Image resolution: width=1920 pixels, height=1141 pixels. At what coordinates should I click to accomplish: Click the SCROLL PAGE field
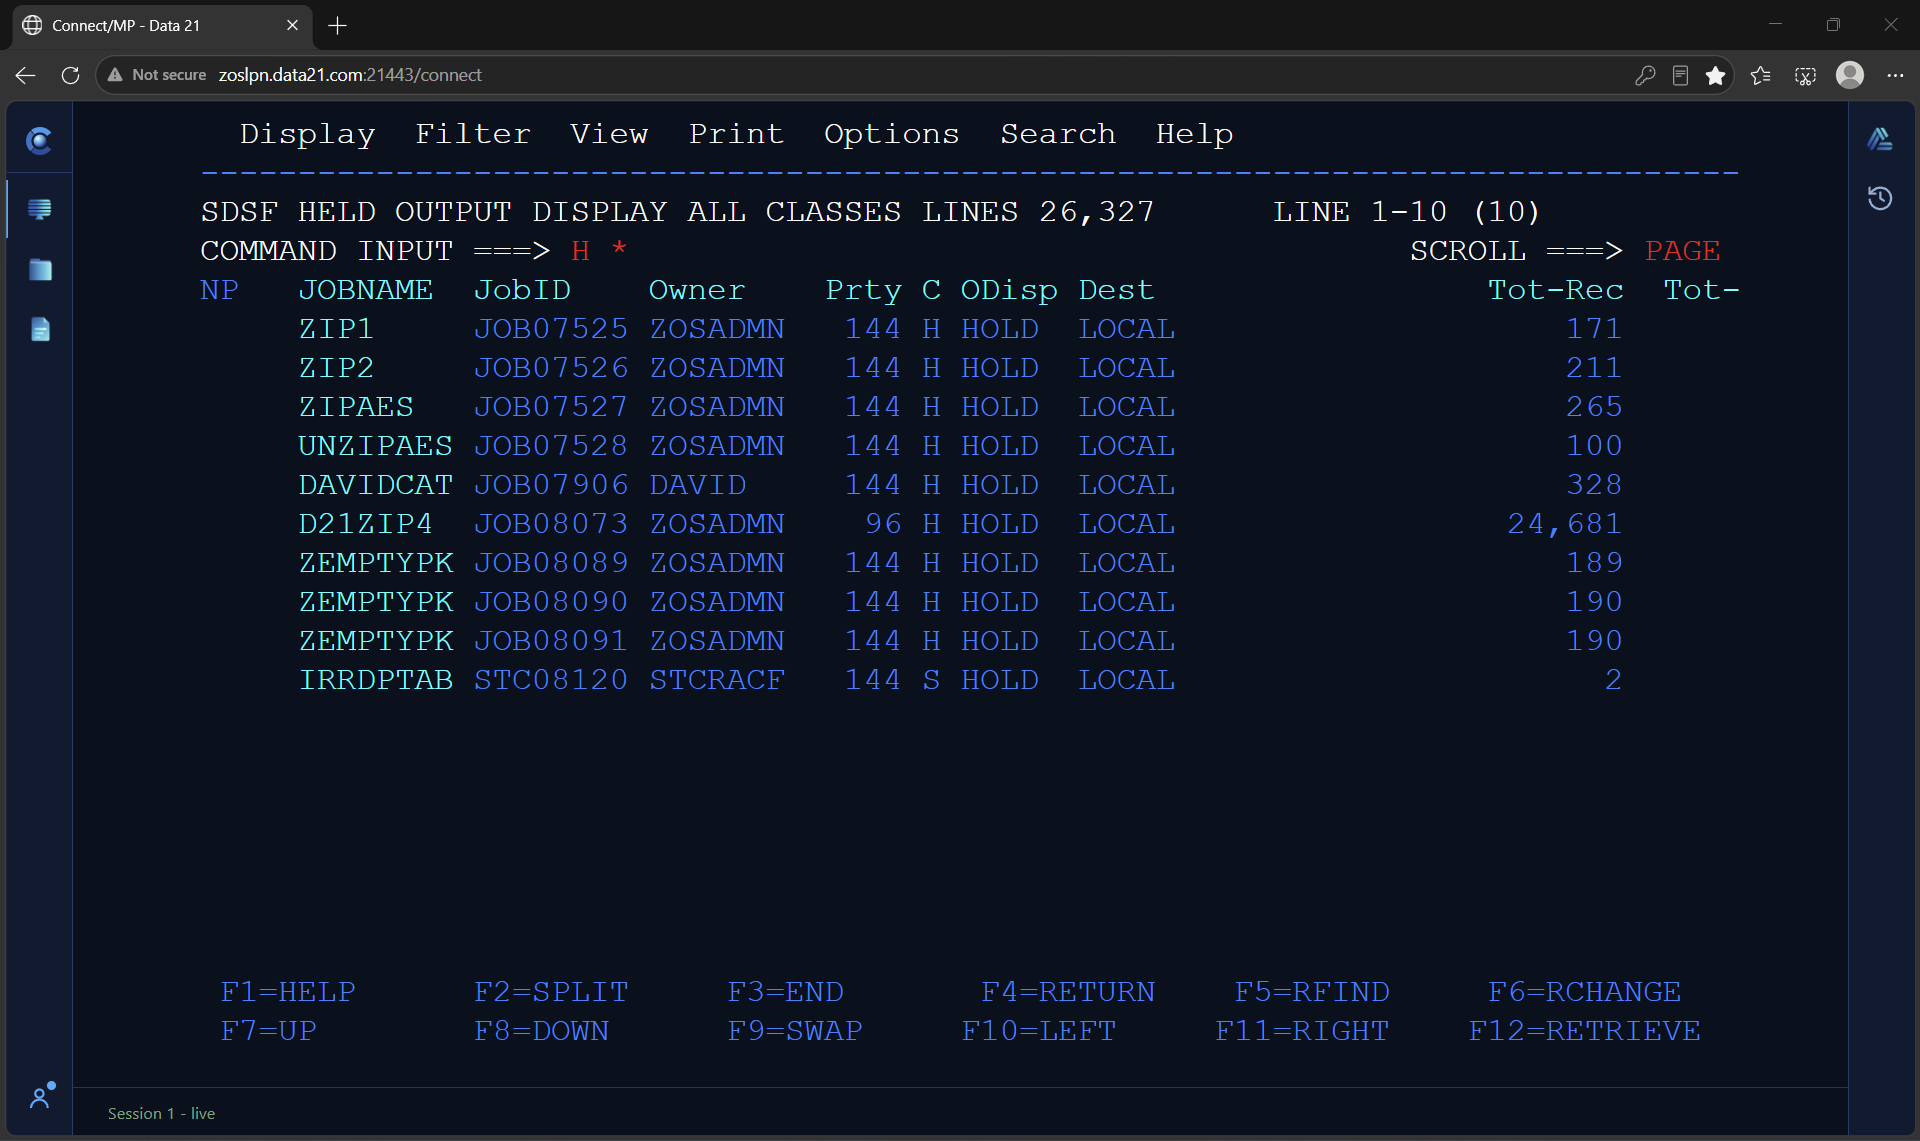coord(1684,251)
